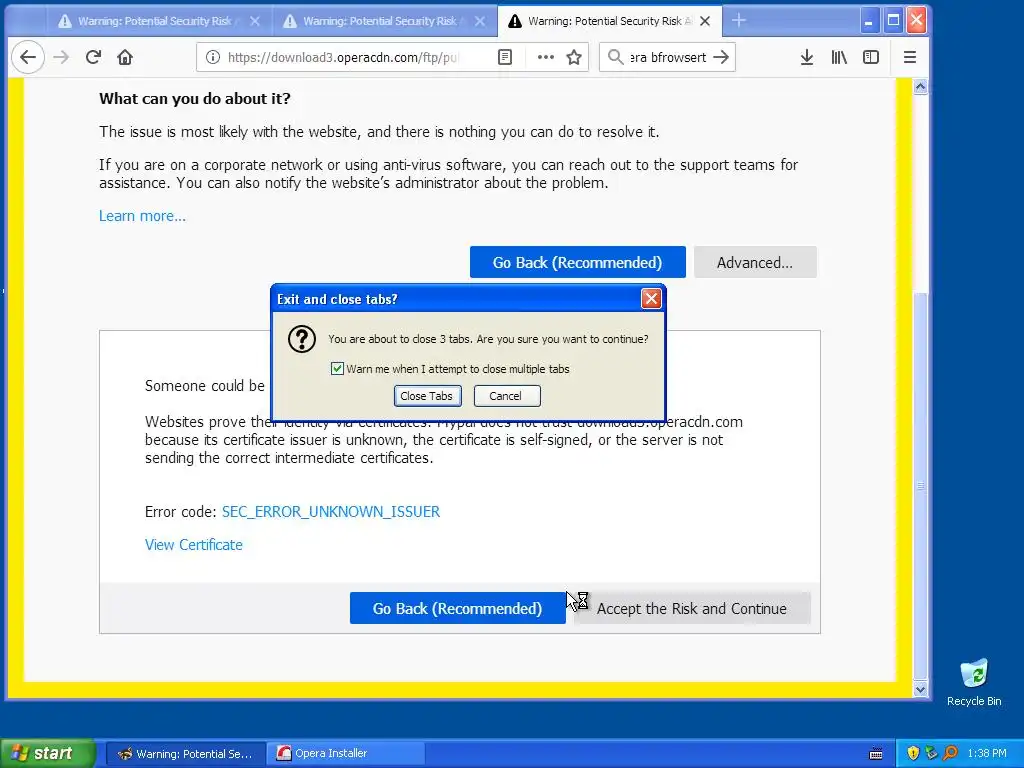Click lower Go Back (Recommended) button
1024x768 pixels.
click(x=458, y=608)
